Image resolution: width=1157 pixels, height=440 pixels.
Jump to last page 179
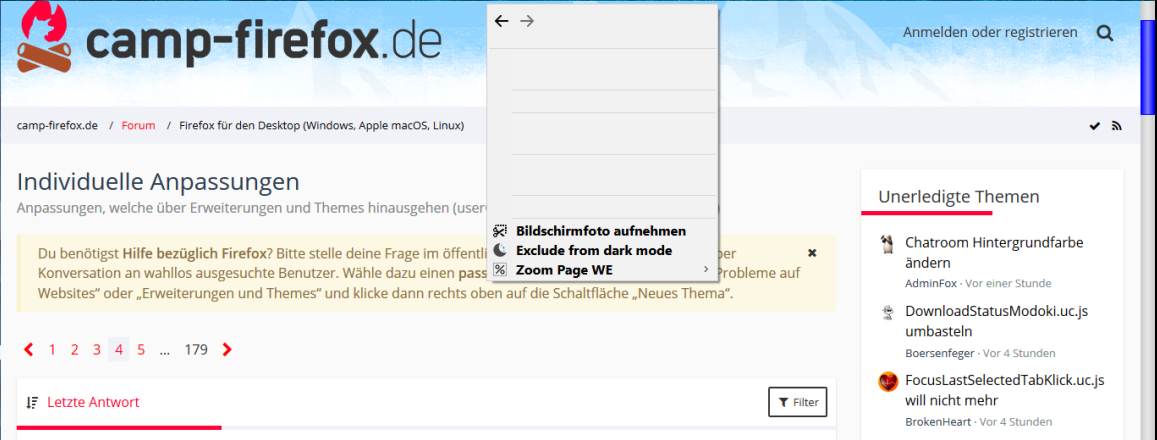(x=196, y=350)
